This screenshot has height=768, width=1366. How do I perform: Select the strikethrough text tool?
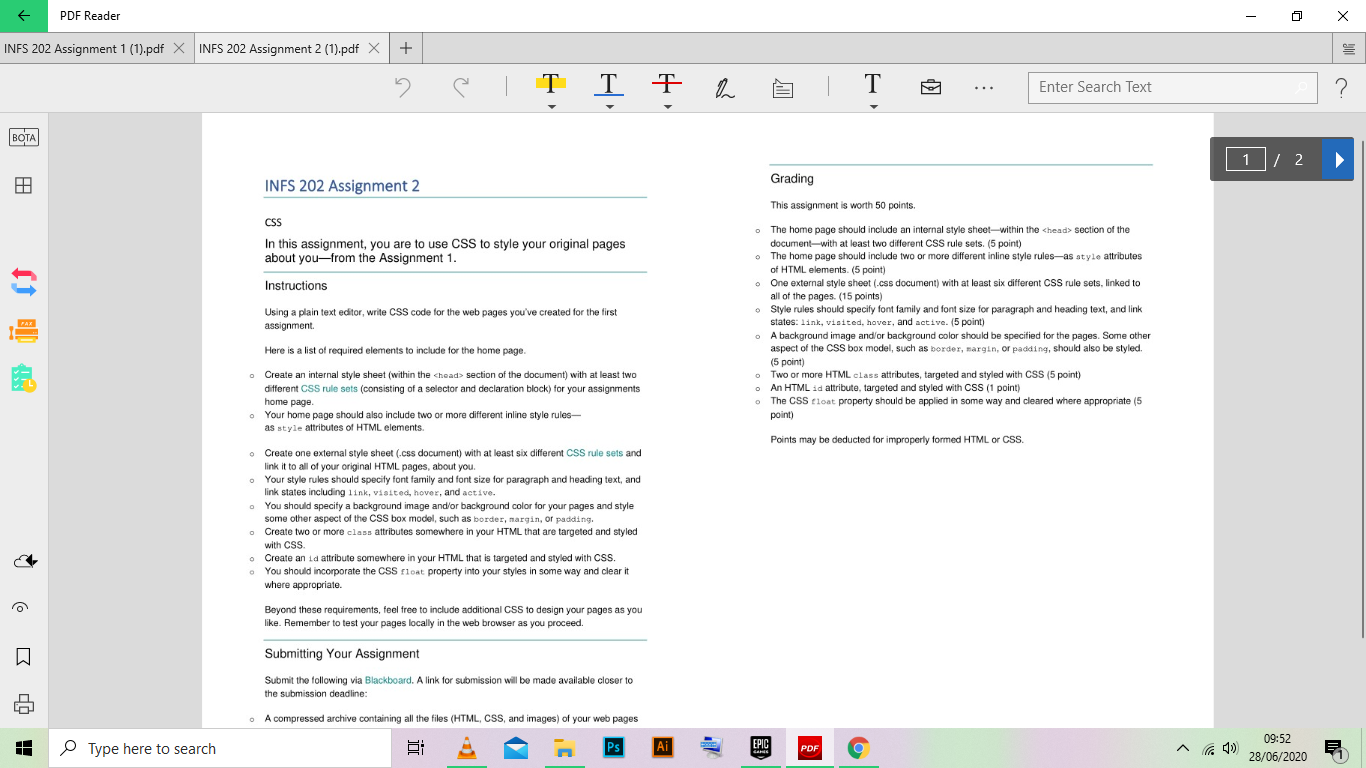point(667,84)
